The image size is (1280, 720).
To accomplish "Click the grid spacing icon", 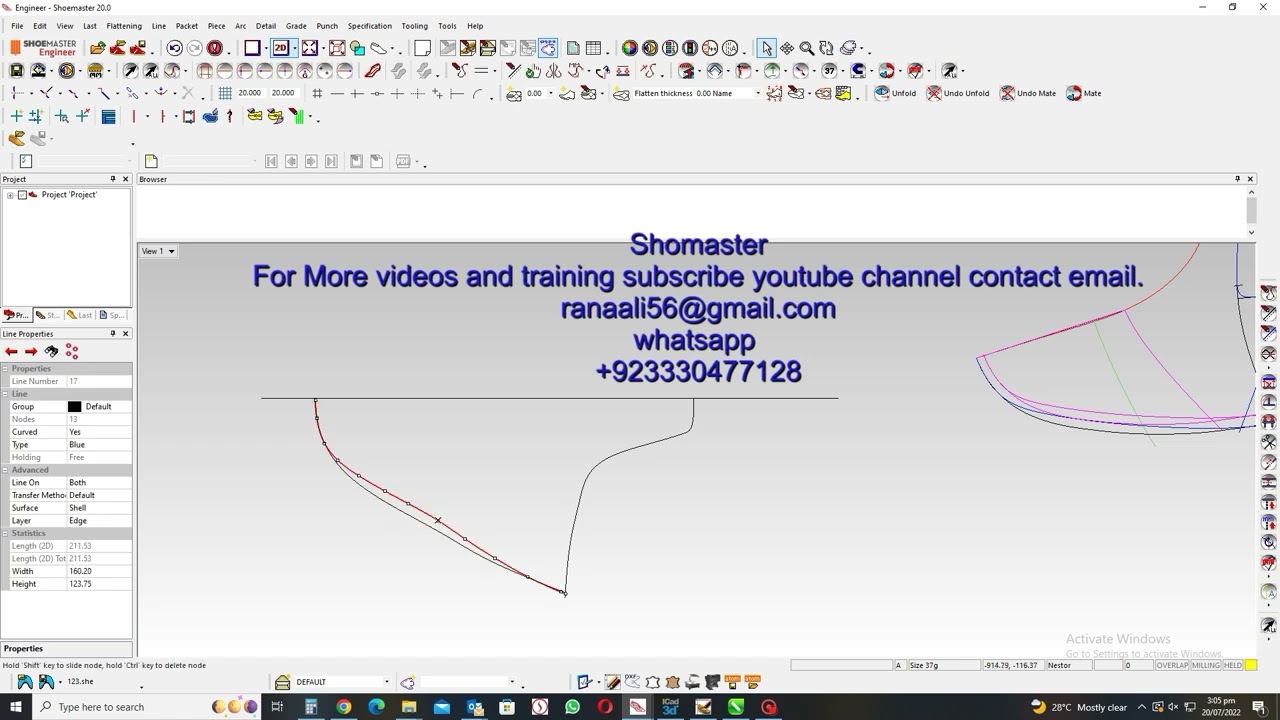I will 225,93.
